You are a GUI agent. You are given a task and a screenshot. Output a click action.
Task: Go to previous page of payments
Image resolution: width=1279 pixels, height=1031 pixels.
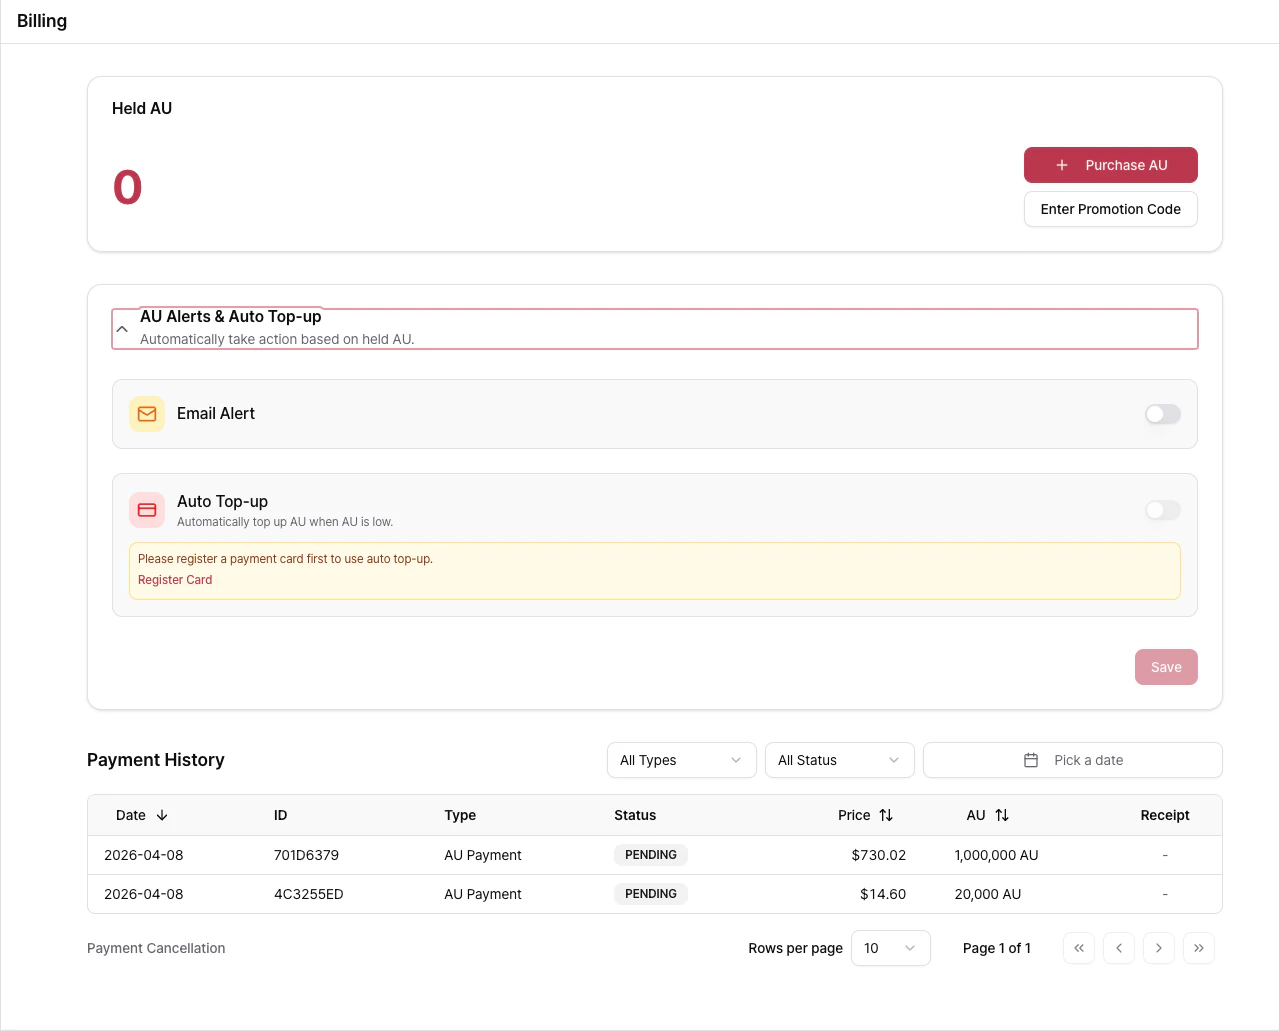pyautogui.click(x=1119, y=948)
